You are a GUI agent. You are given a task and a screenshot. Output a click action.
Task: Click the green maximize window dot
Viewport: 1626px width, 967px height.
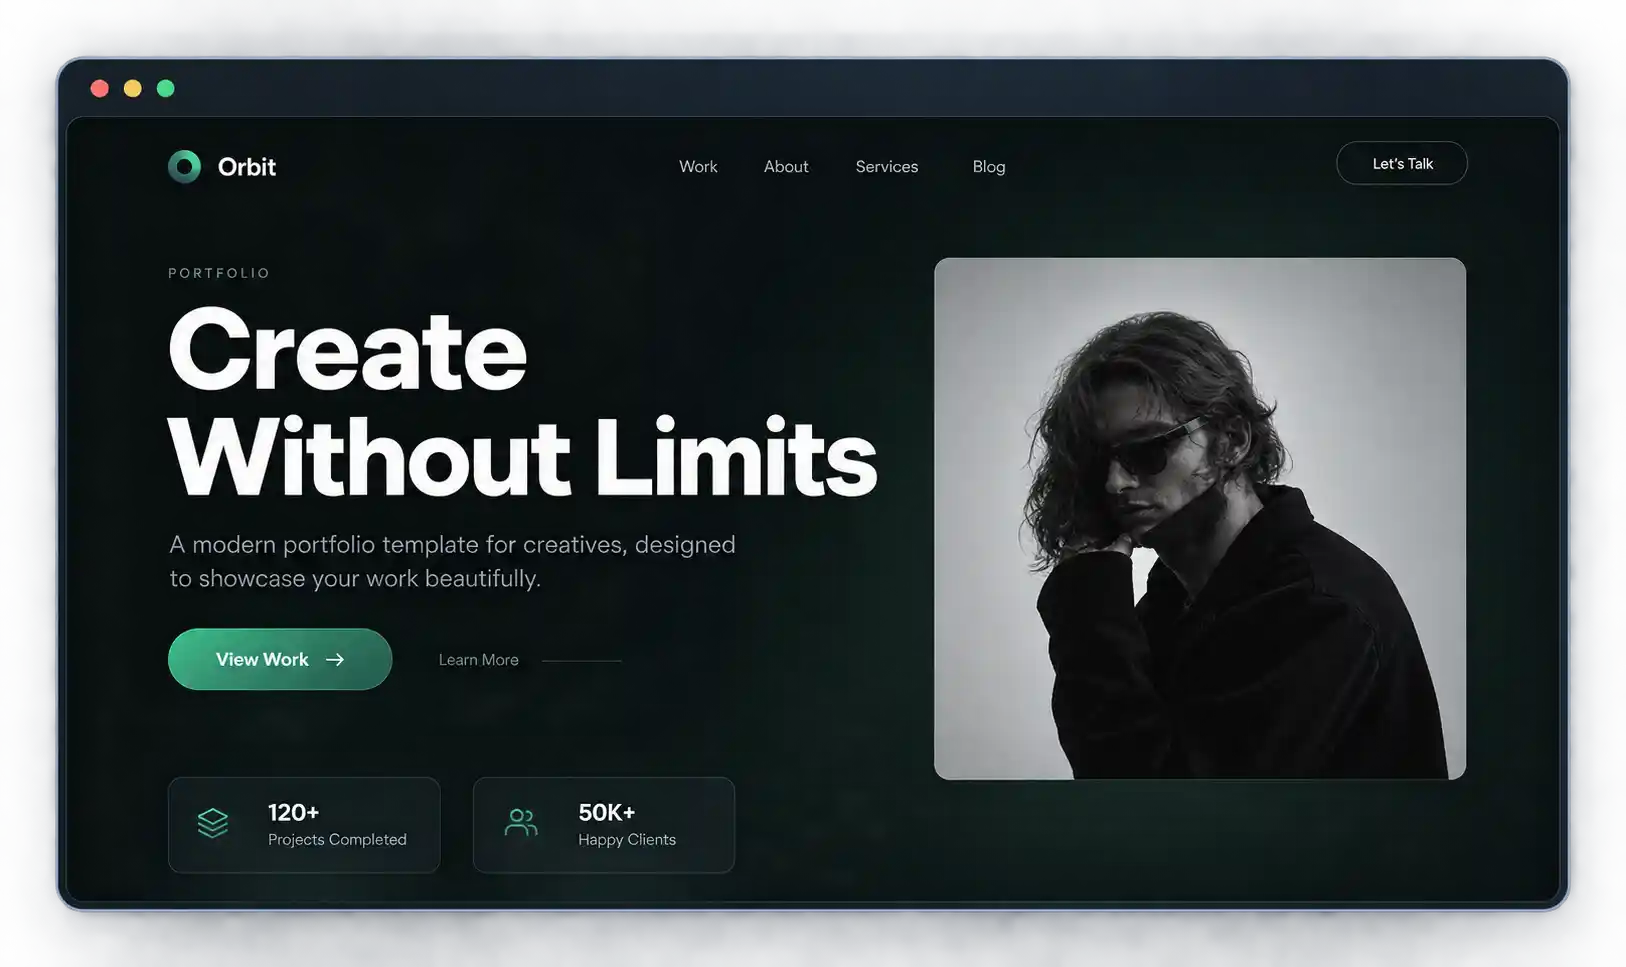(166, 89)
